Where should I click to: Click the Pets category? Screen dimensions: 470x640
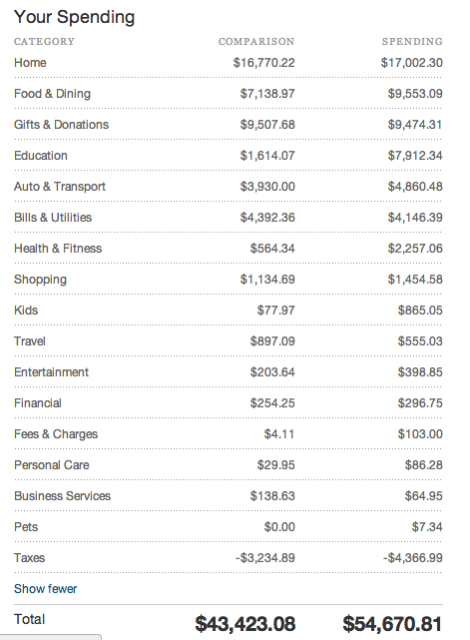click(x=26, y=527)
